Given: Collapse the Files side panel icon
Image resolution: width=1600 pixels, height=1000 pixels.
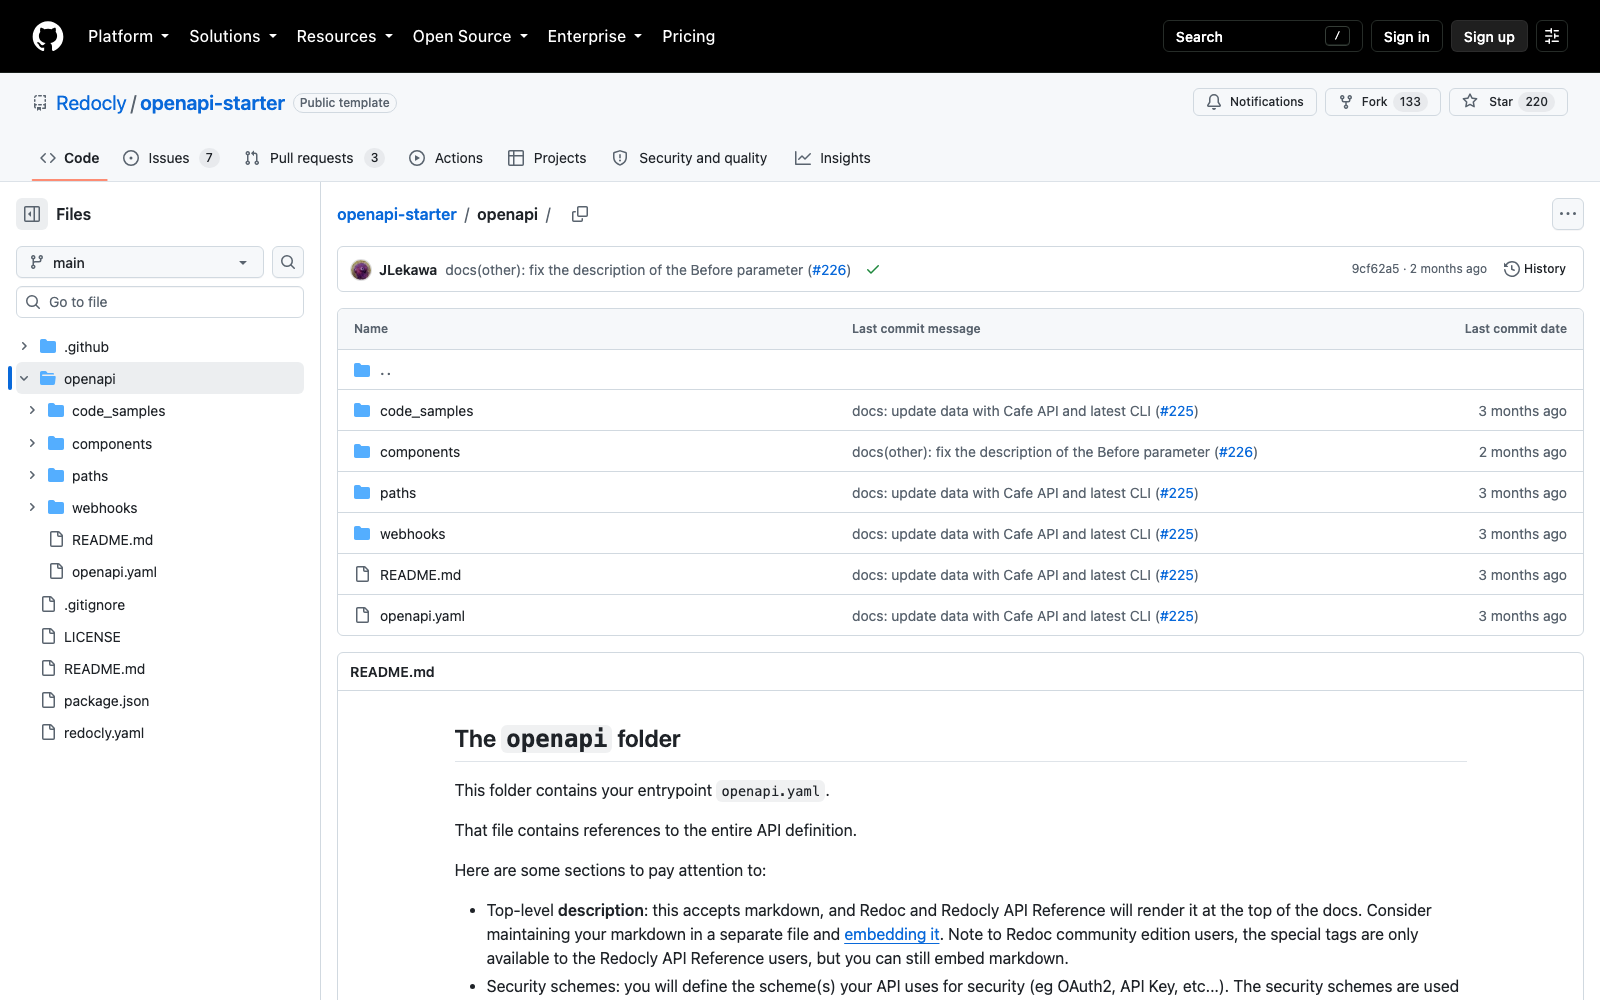Looking at the screenshot, I should click(x=32, y=214).
